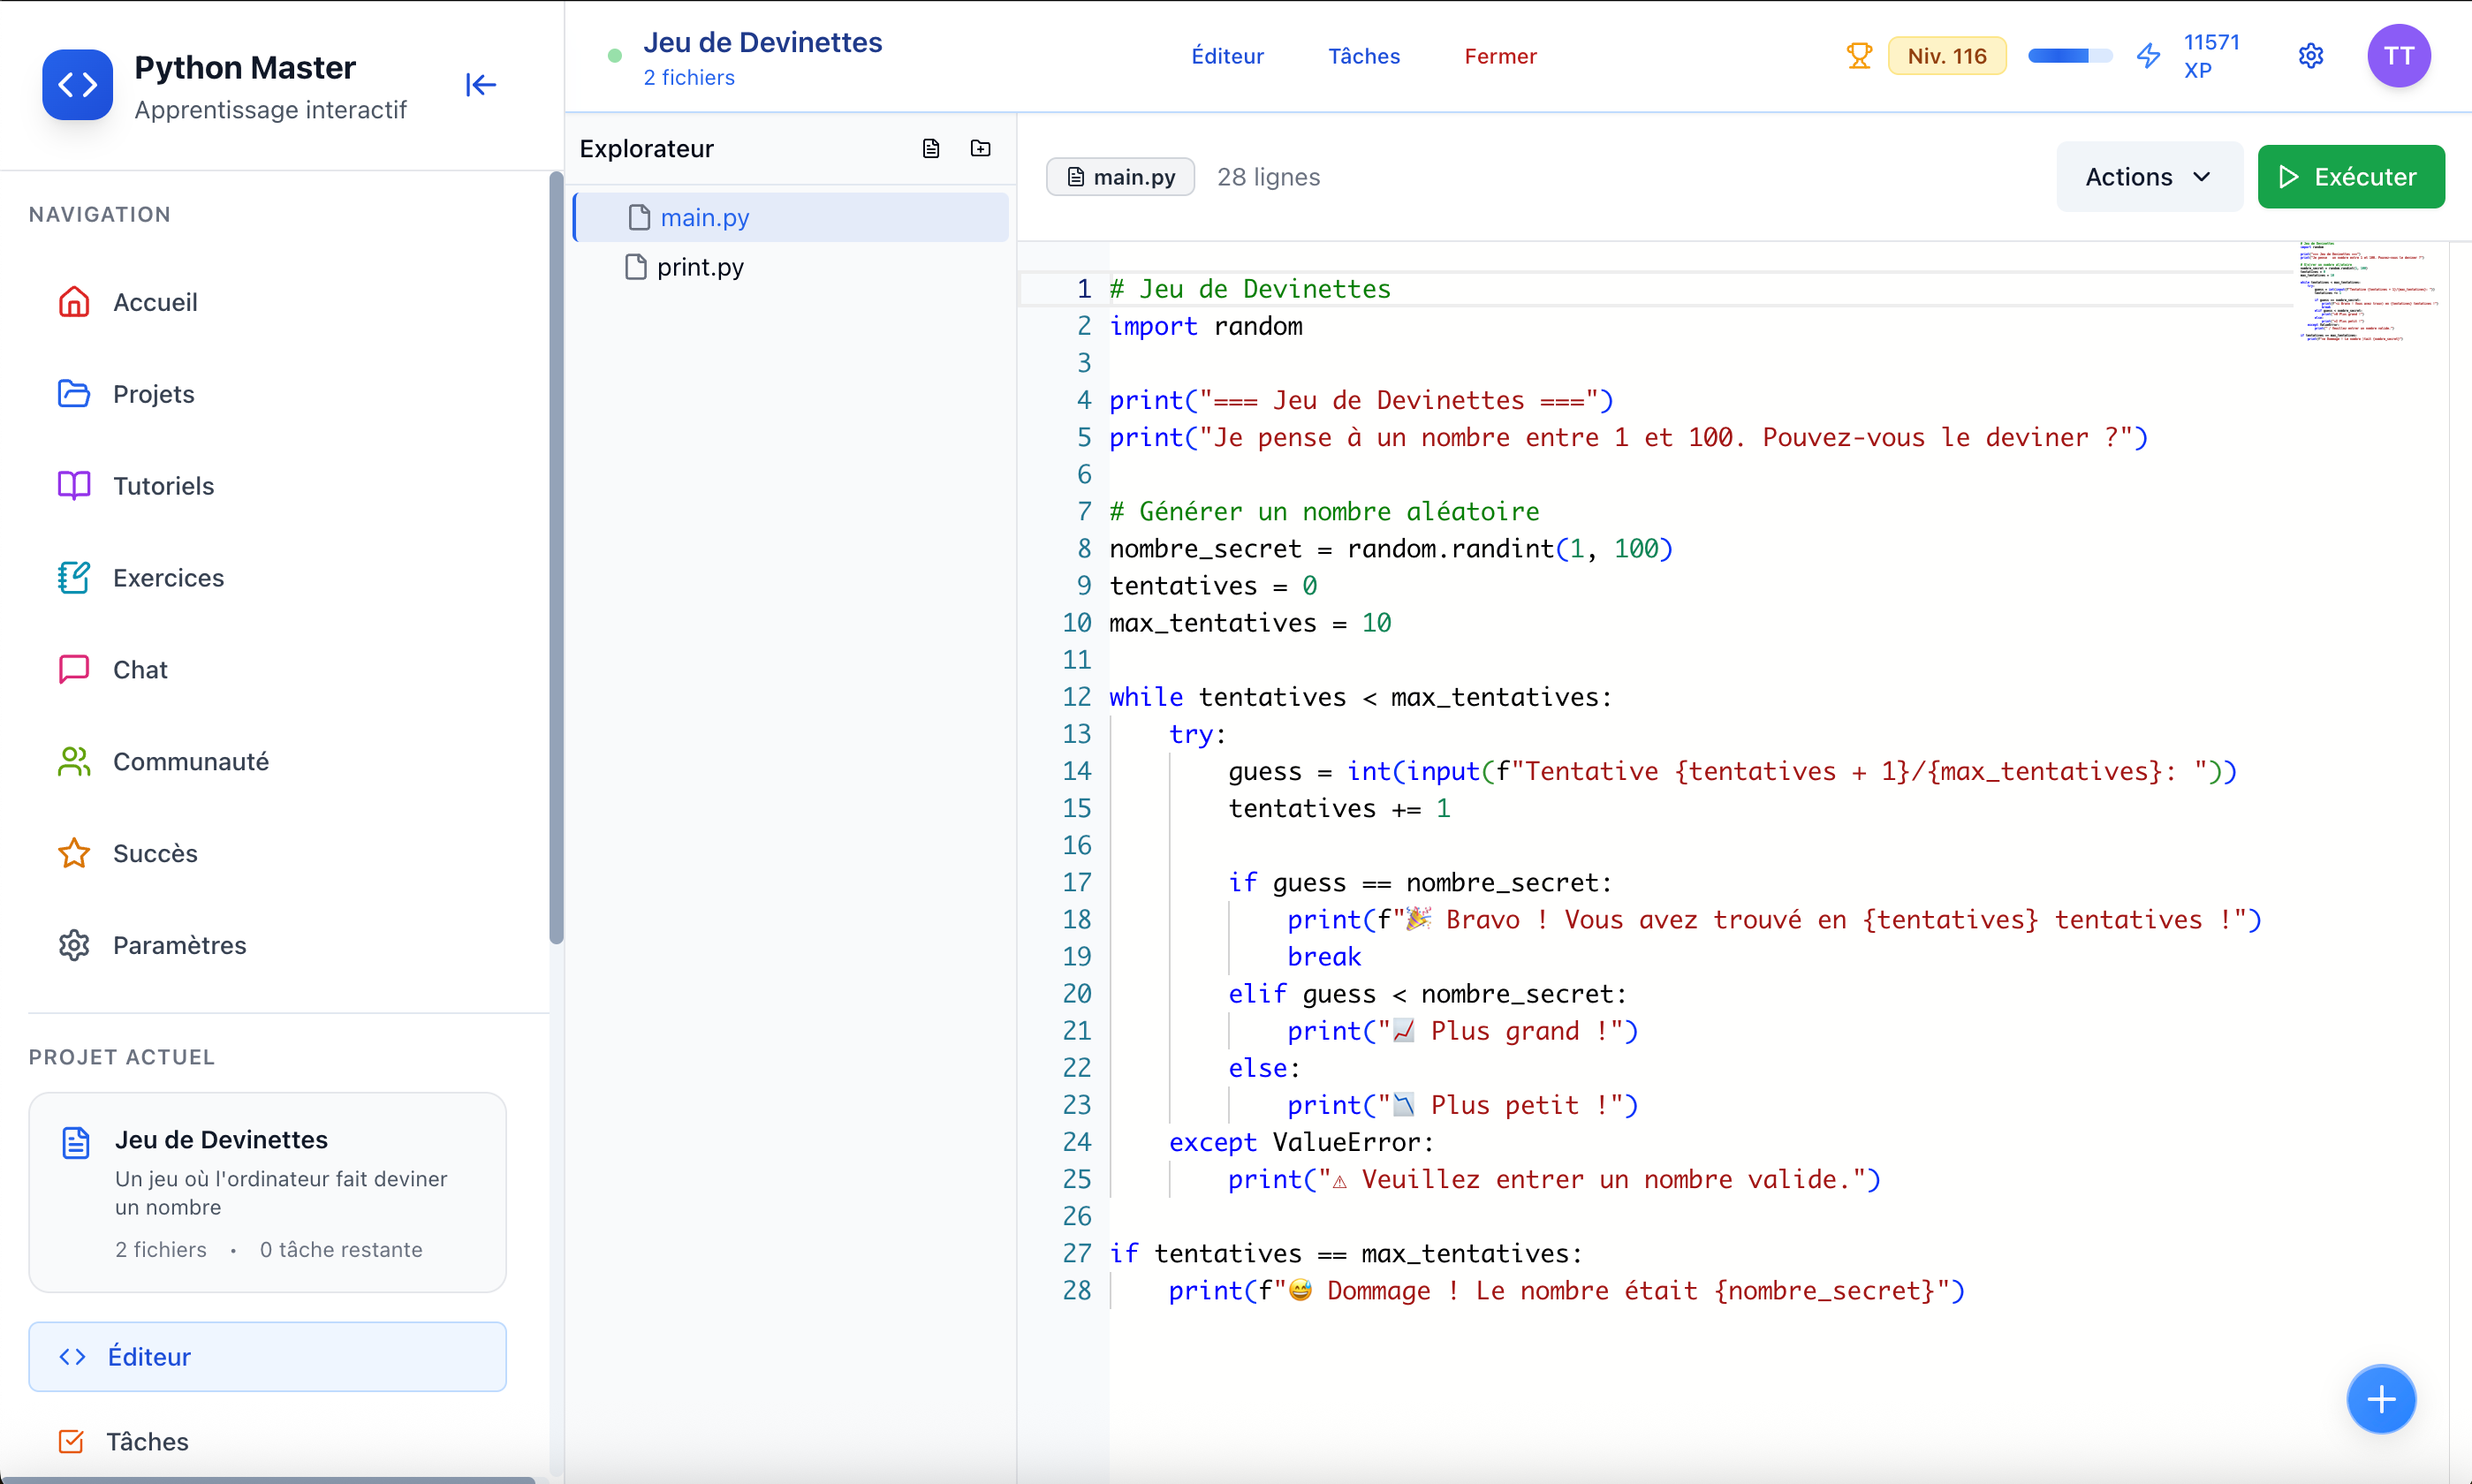Collapse the sidebar with arrow icon

(x=481, y=85)
